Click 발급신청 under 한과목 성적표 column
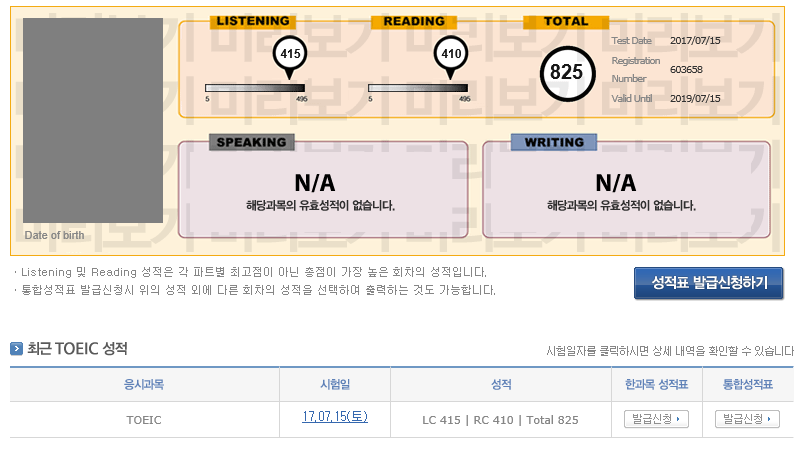This screenshot has width=801, height=457. click(656, 419)
